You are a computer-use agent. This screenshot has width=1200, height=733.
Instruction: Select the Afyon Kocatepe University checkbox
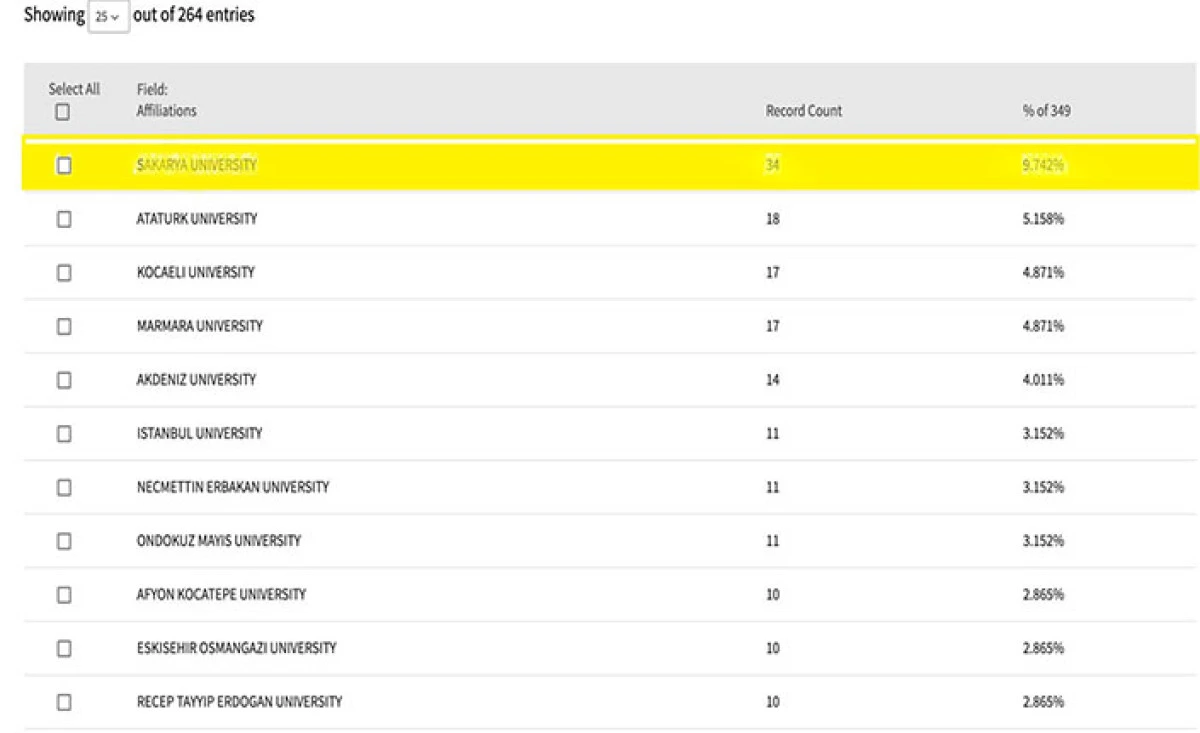pyautogui.click(x=64, y=595)
